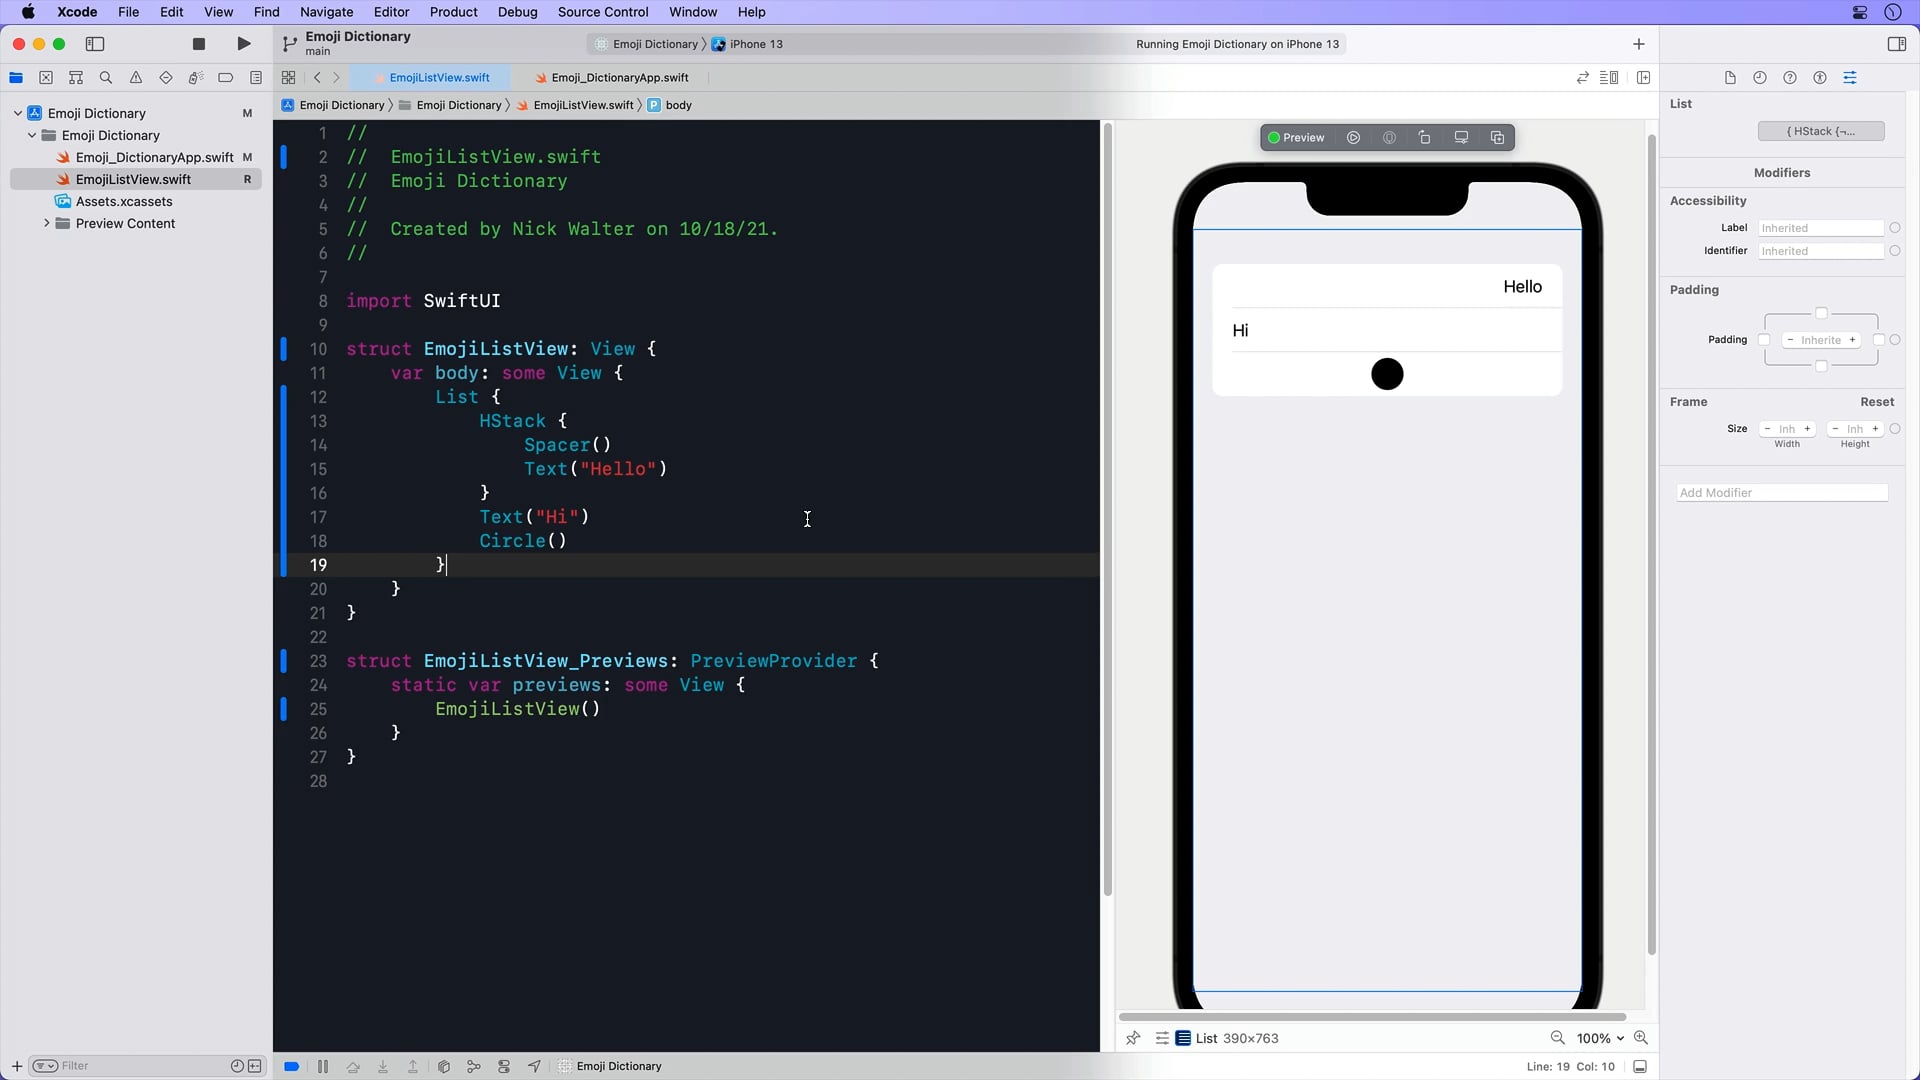
Task: Start the live preview play button
Action: [x=1353, y=138]
